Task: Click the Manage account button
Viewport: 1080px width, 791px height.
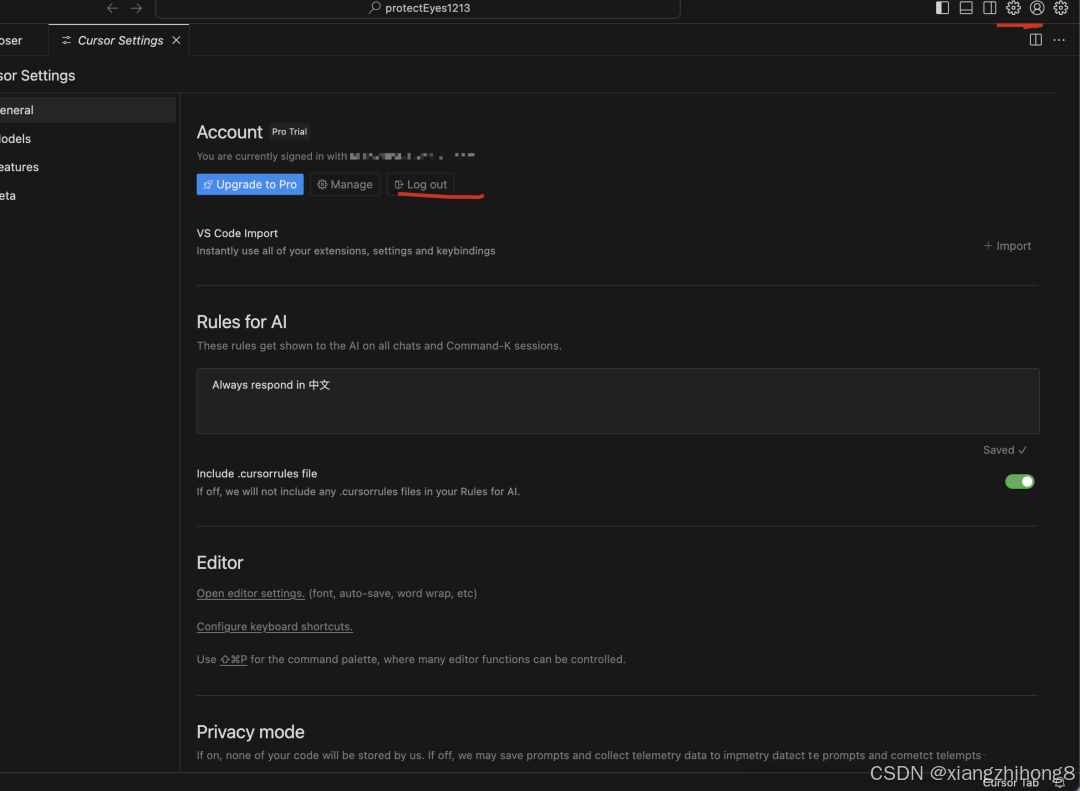Action: (345, 185)
